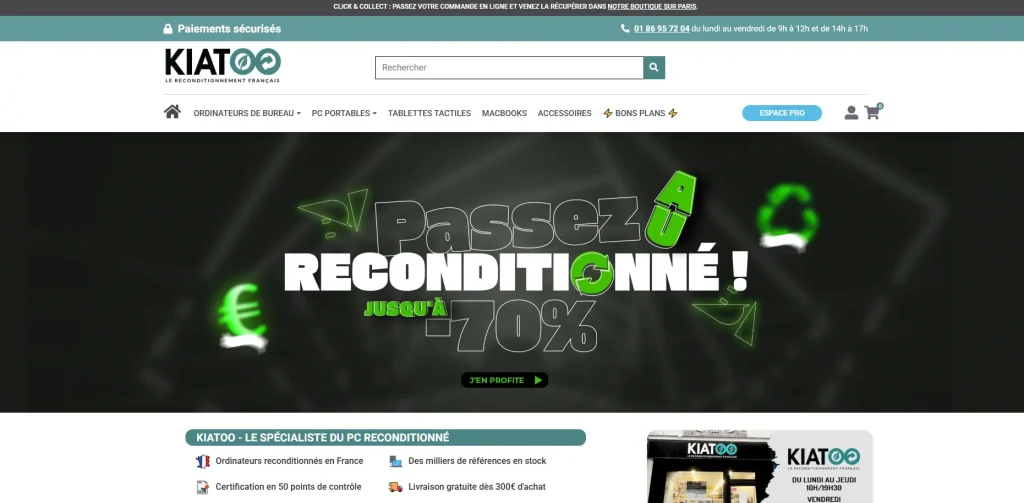Click Certification en 50 points de contrôle
The height and width of the screenshot is (503, 1024).
(288, 487)
